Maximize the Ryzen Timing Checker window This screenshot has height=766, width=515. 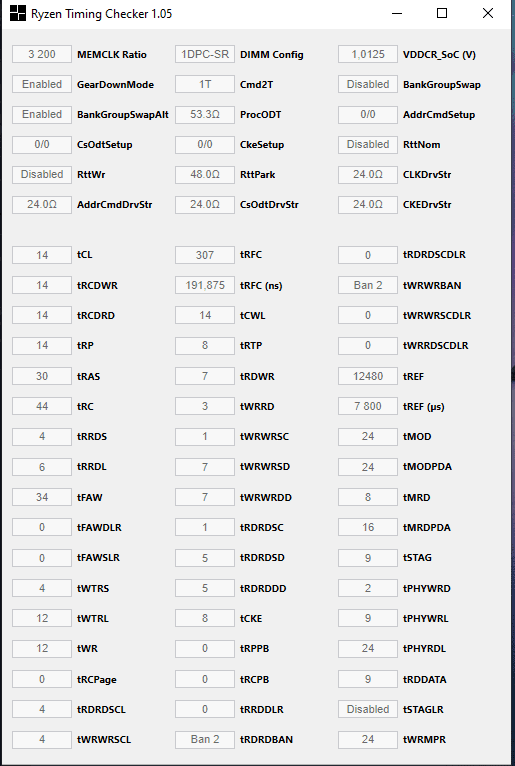(x=442, y=13)
